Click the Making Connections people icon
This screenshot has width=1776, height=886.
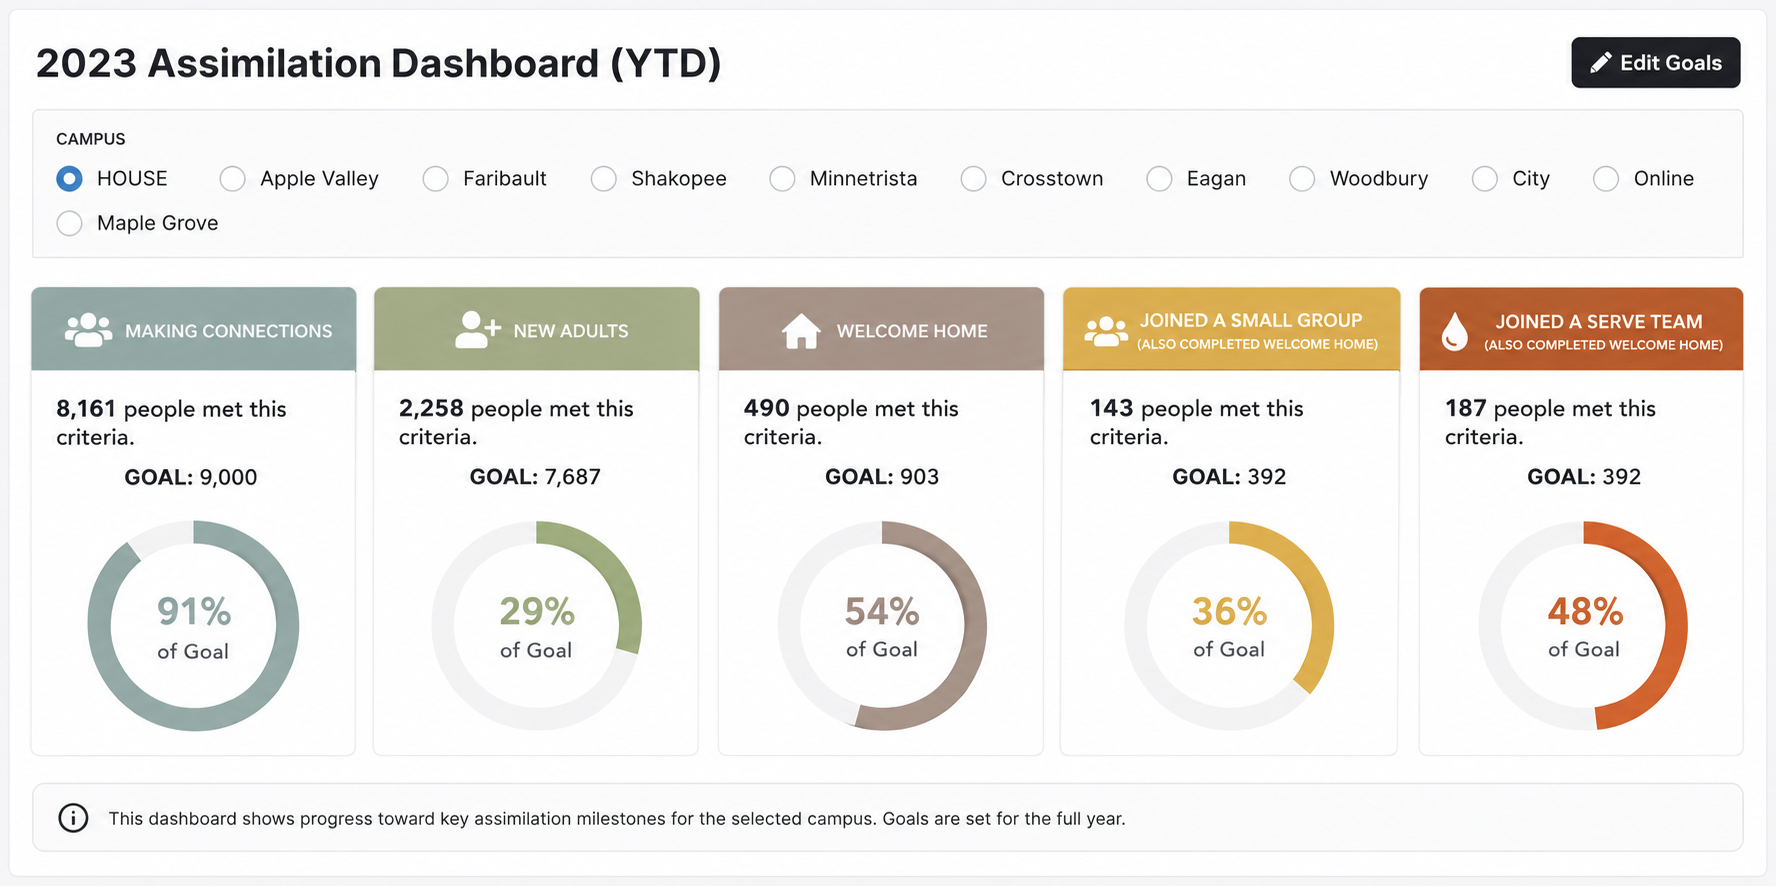88,330
